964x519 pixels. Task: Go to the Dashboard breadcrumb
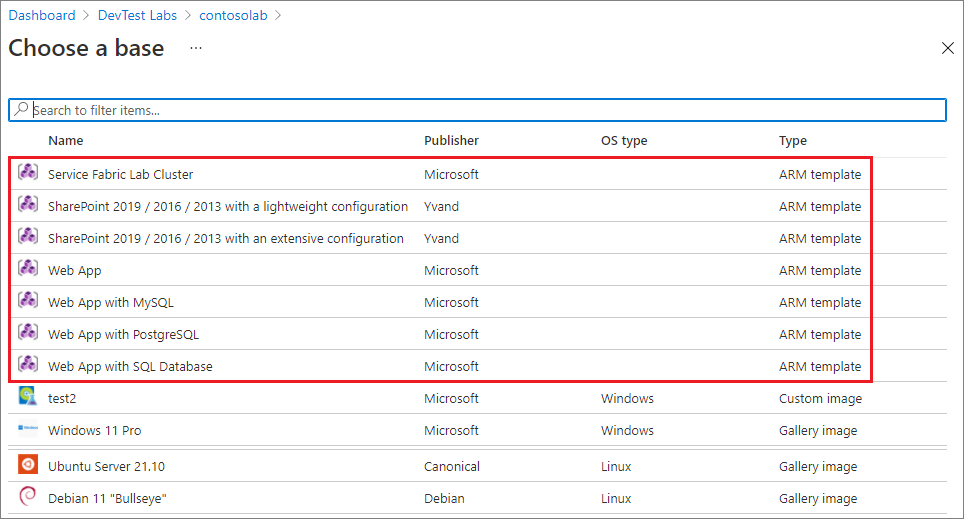click(x=42, y=15)
